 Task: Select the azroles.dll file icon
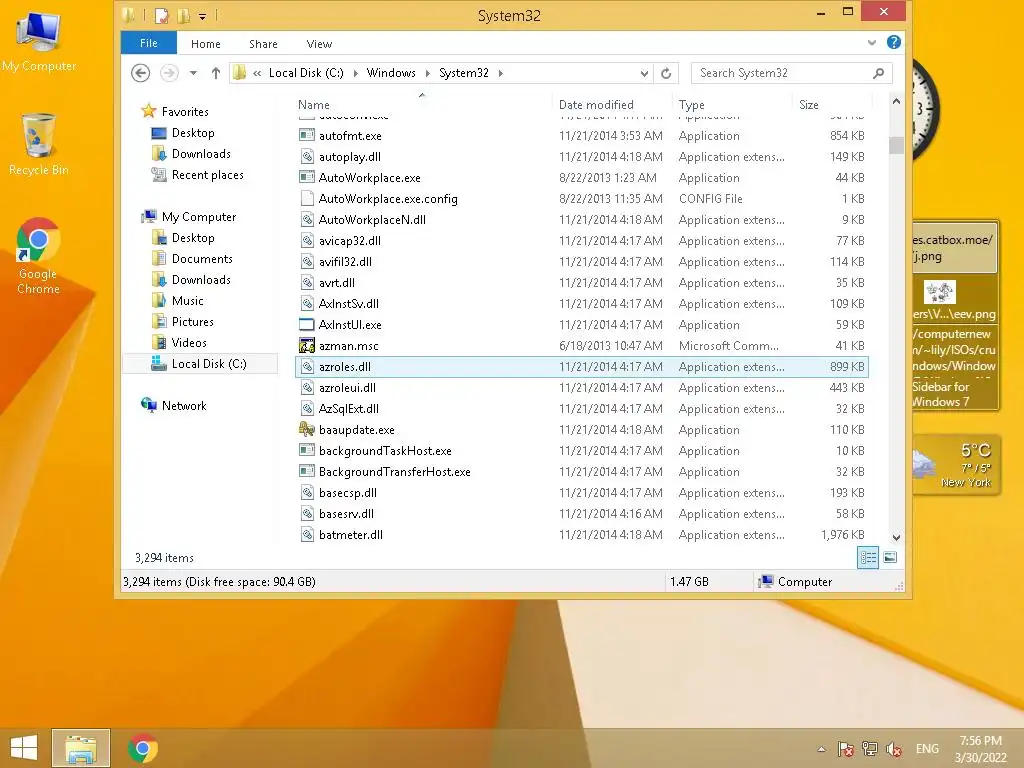[x=307, y=366]
